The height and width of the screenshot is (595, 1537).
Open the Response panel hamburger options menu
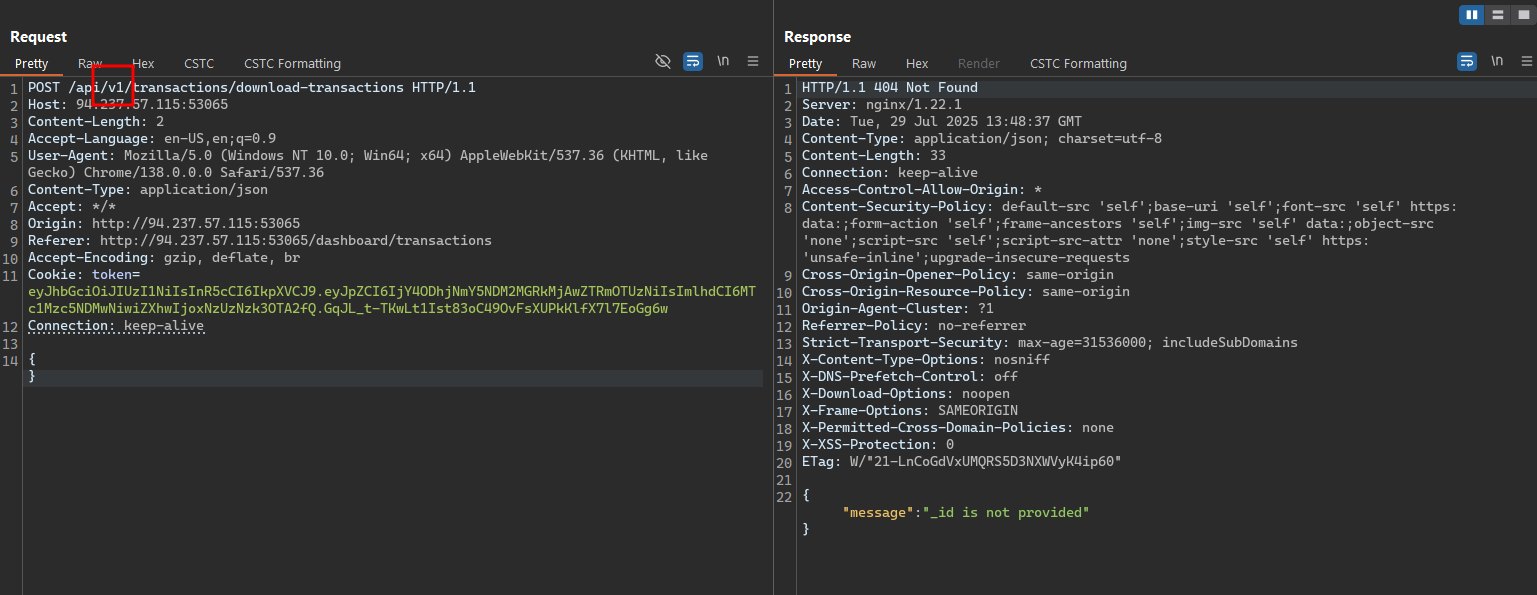coord(1527,61)
